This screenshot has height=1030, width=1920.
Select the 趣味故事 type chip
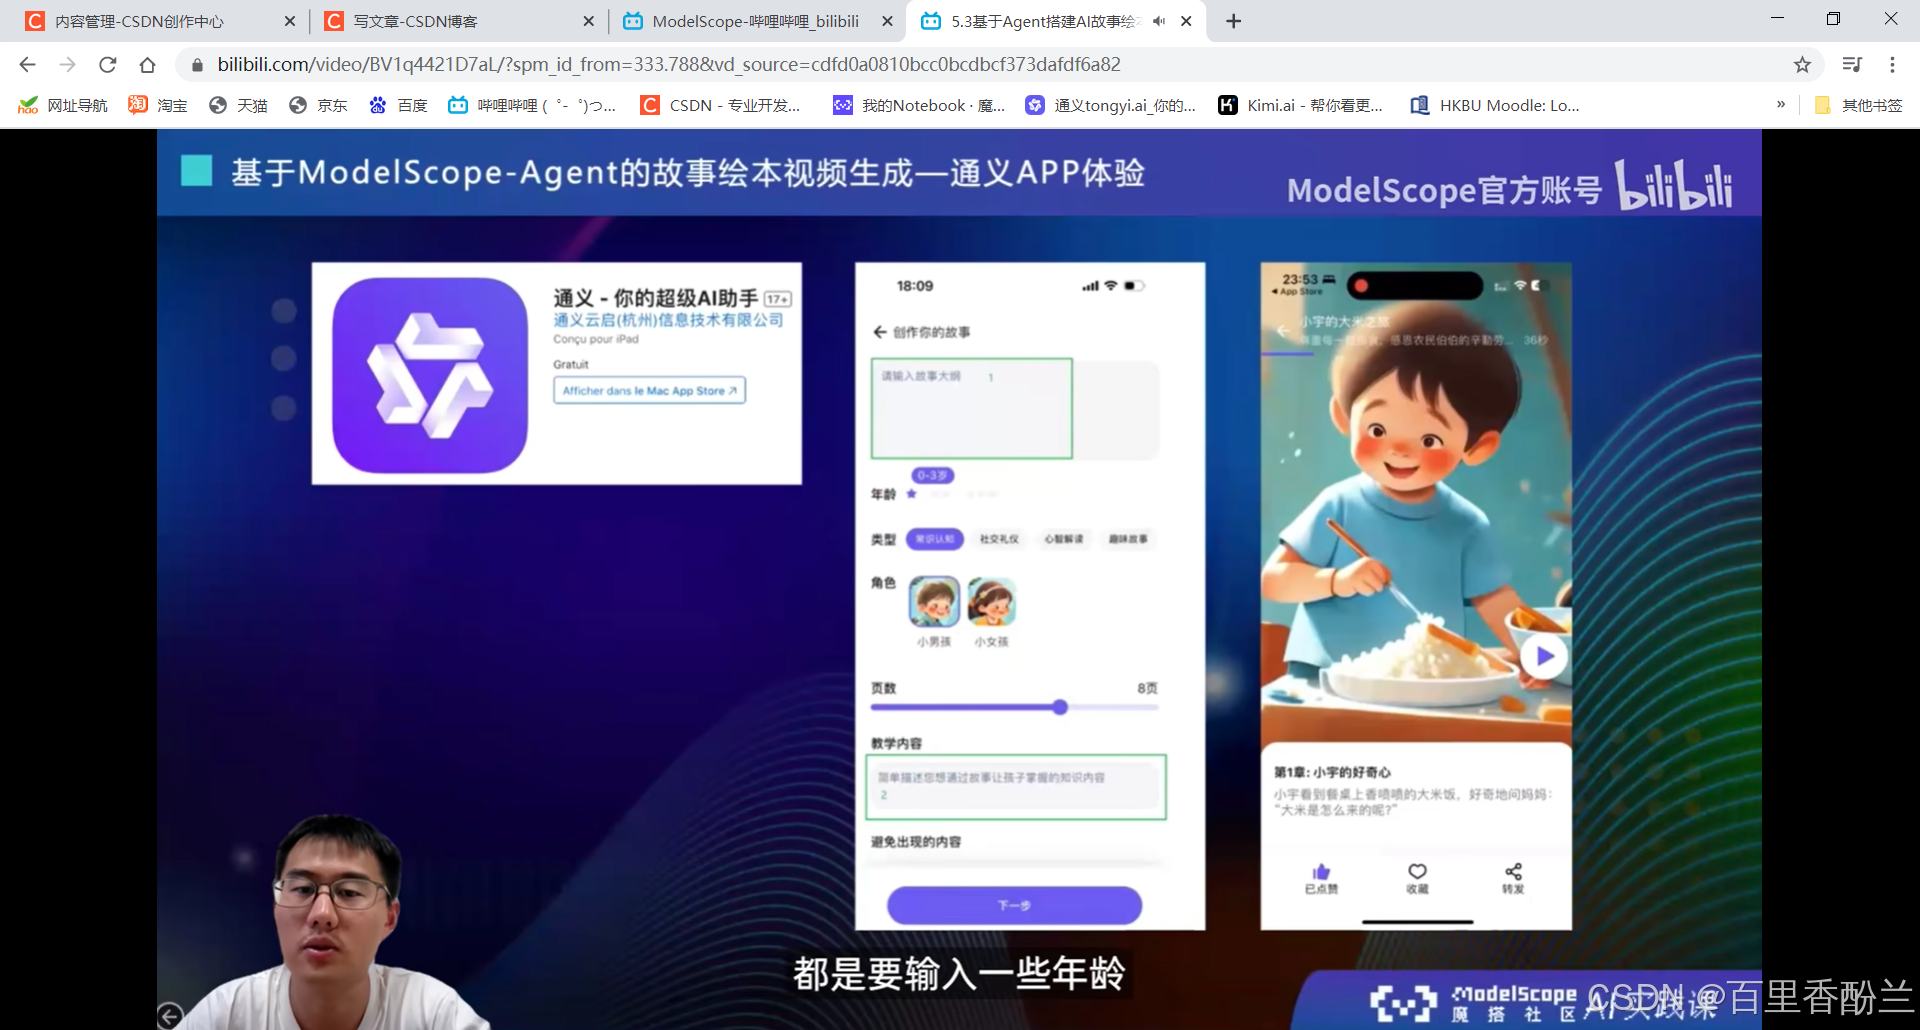(x=1128, y=539)
